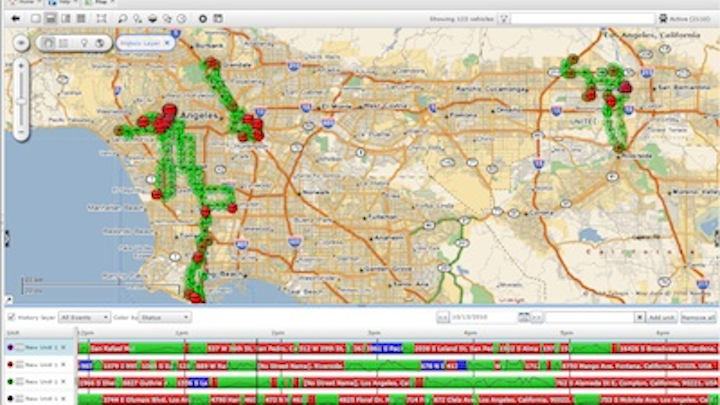The width and height of the screenshot is (720, 405).
Task: Select the map-over-timeline split layout icon
Action: pyautogui.click(x=51, y=18)
